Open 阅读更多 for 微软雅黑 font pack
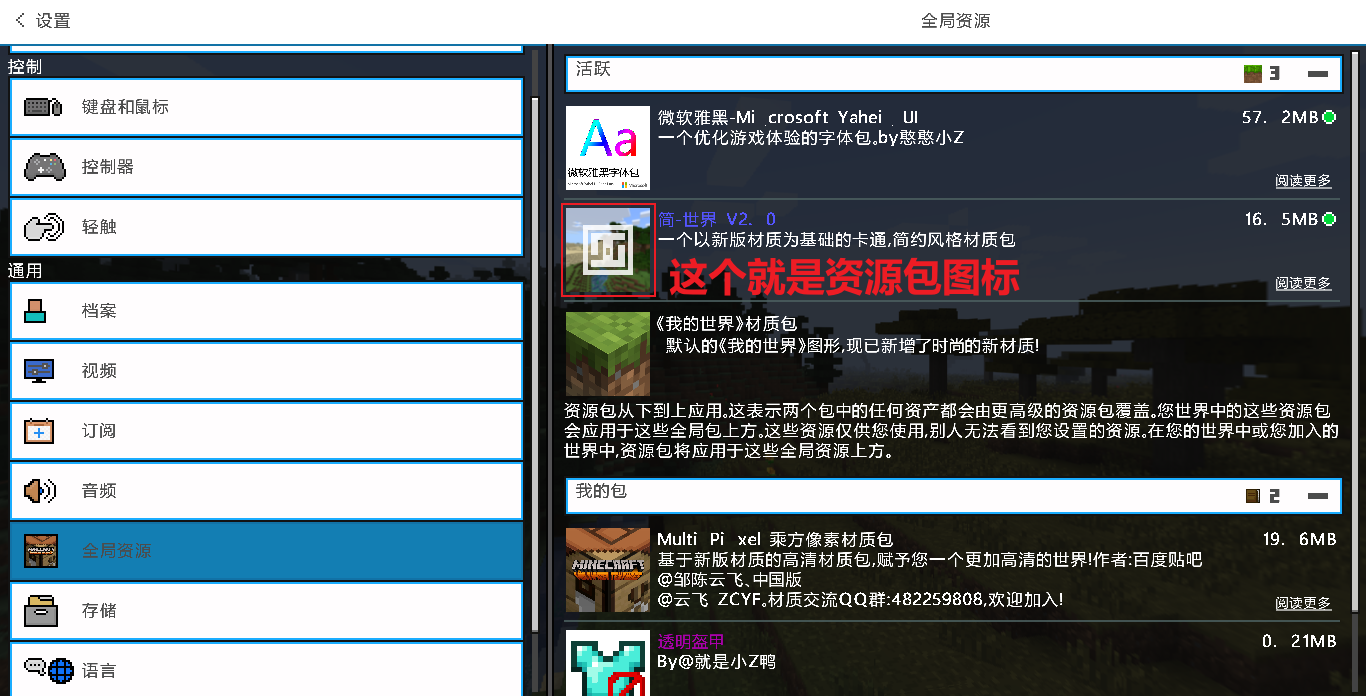Screen dimensions: 1366x696 pos(1303,181)
